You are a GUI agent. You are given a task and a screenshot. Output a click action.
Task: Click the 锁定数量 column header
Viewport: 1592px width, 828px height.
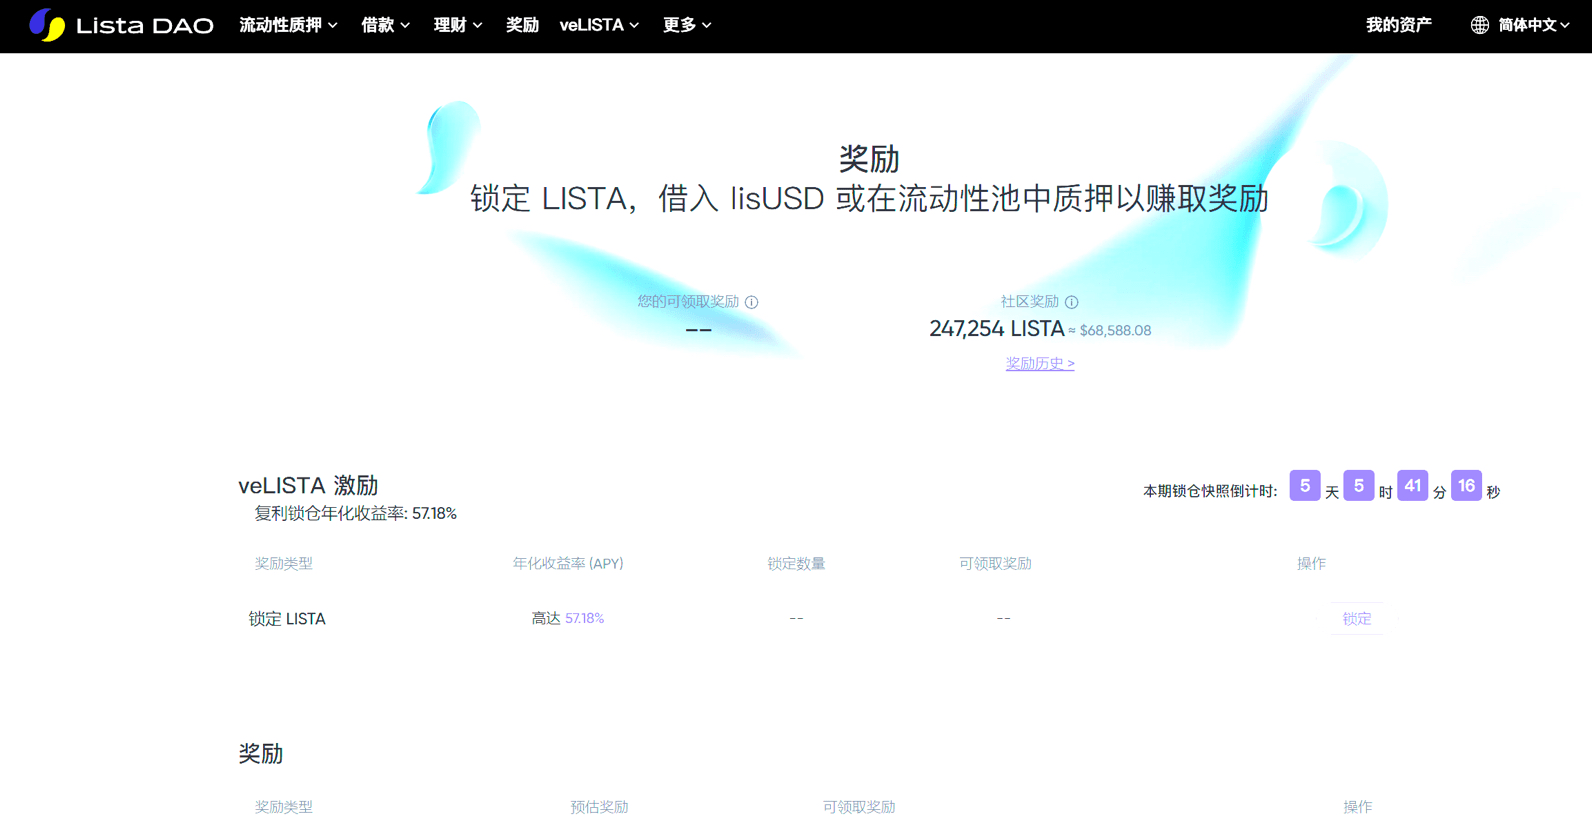coord(796,564)
